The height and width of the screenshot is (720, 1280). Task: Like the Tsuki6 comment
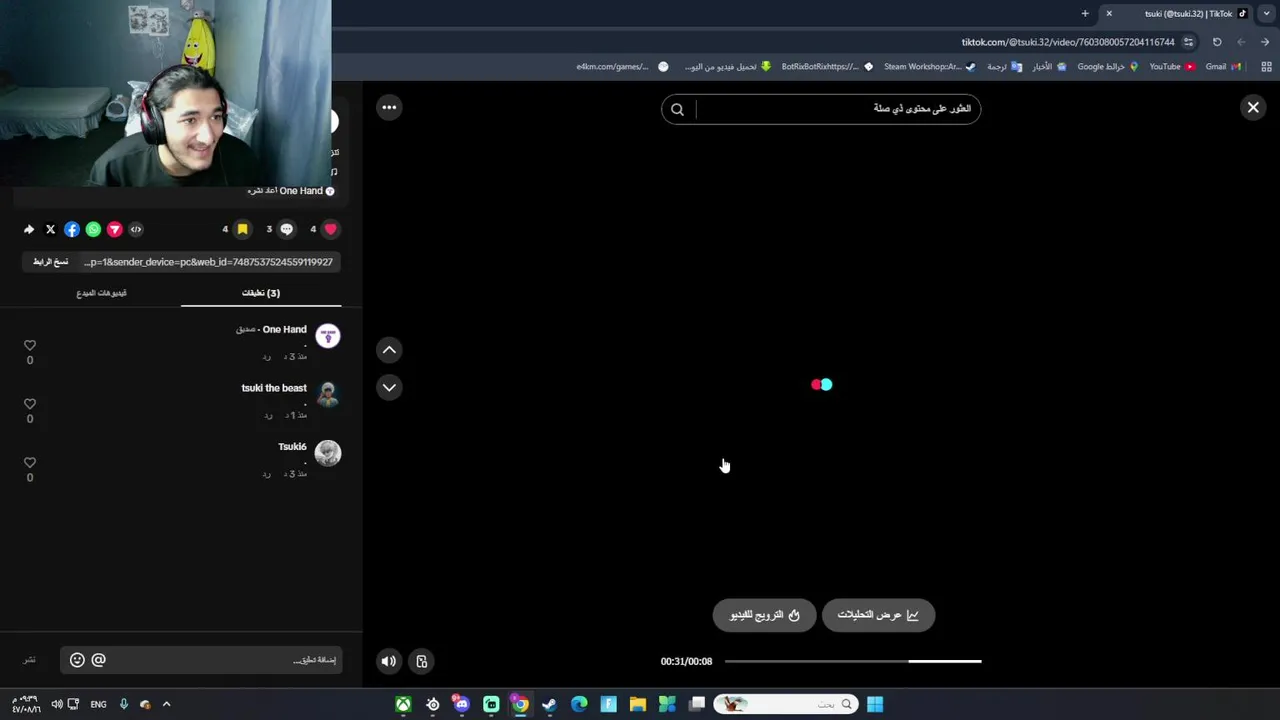coord(30,463)
